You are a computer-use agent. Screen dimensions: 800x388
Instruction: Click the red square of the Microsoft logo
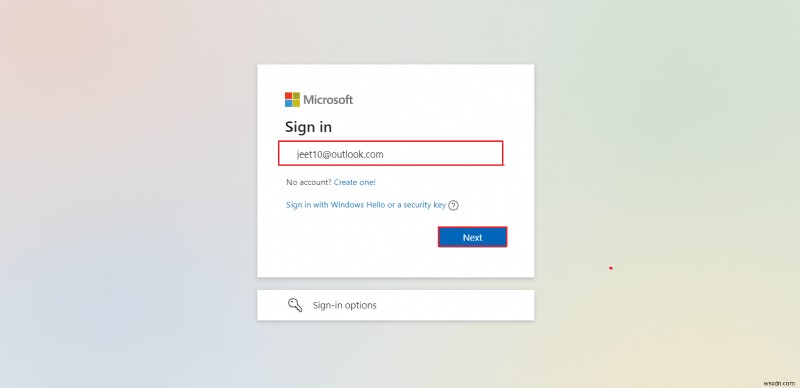288,95
